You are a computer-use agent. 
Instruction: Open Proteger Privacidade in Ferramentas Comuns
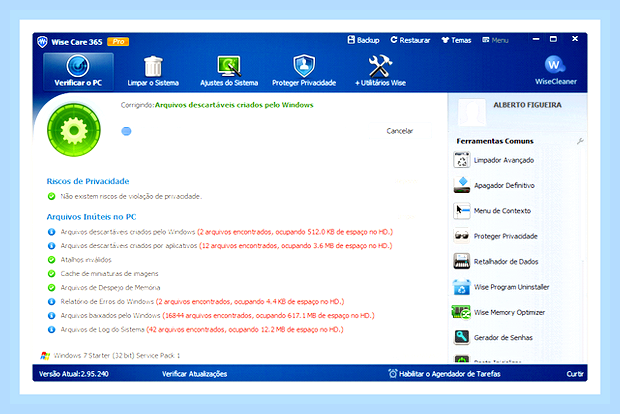[495, 236]
